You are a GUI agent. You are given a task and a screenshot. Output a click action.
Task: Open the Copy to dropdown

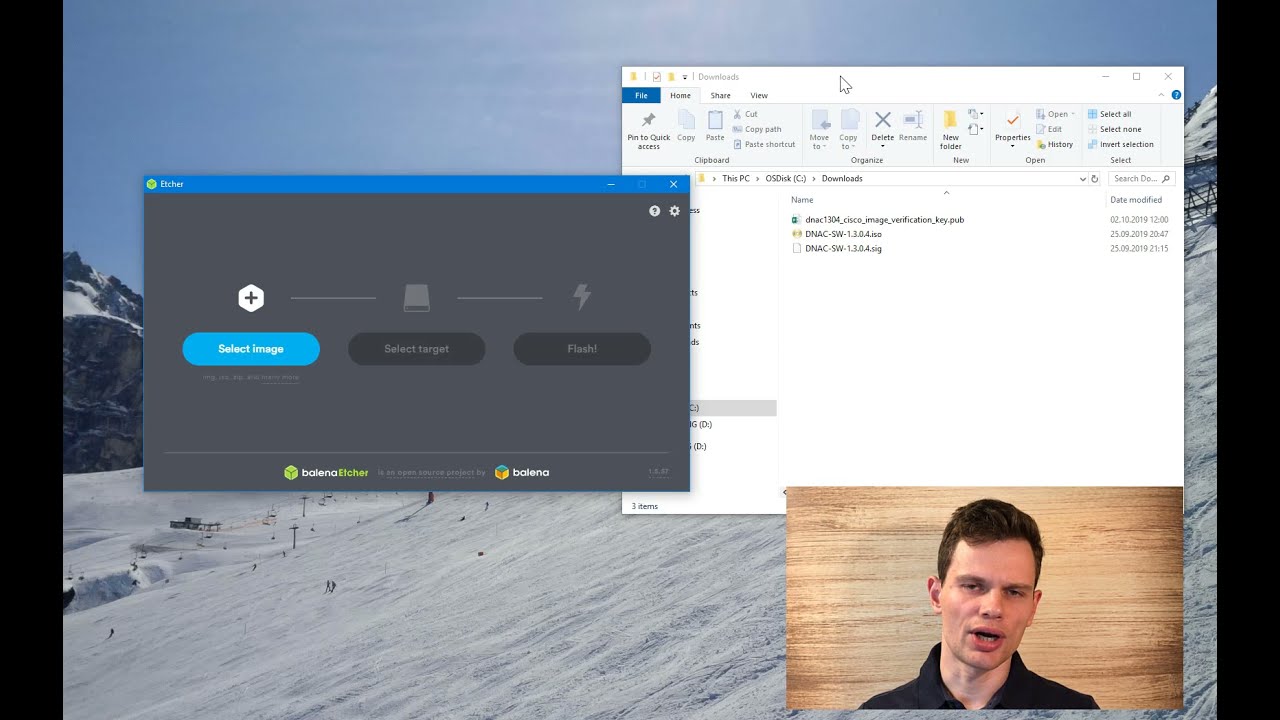[x=848, y=130]
